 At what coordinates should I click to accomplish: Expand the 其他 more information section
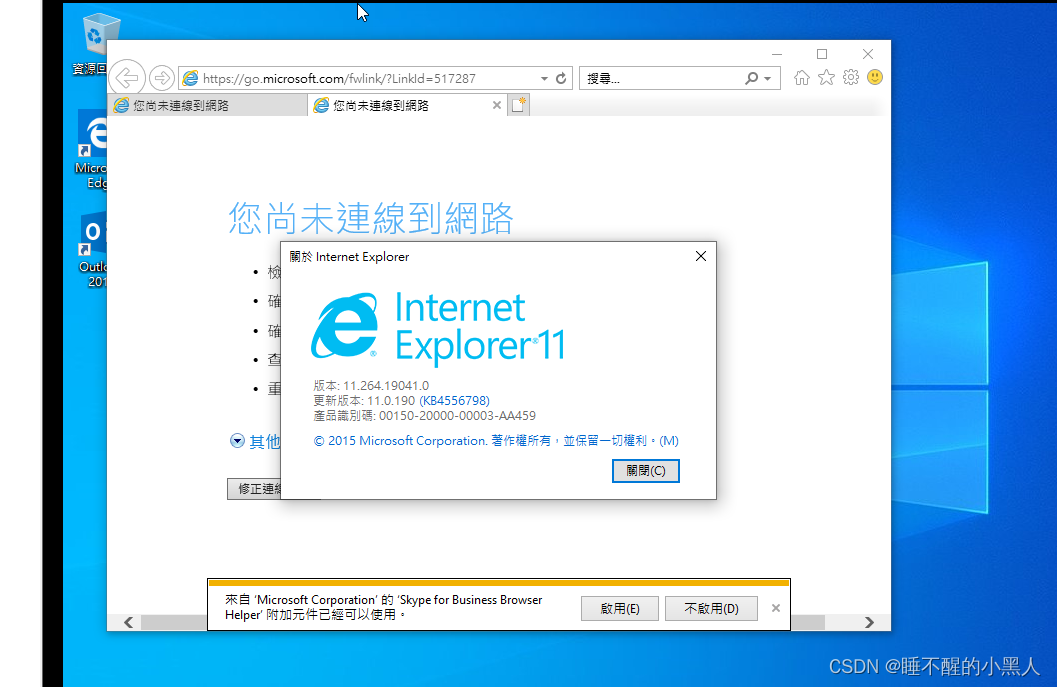(255, 442)
